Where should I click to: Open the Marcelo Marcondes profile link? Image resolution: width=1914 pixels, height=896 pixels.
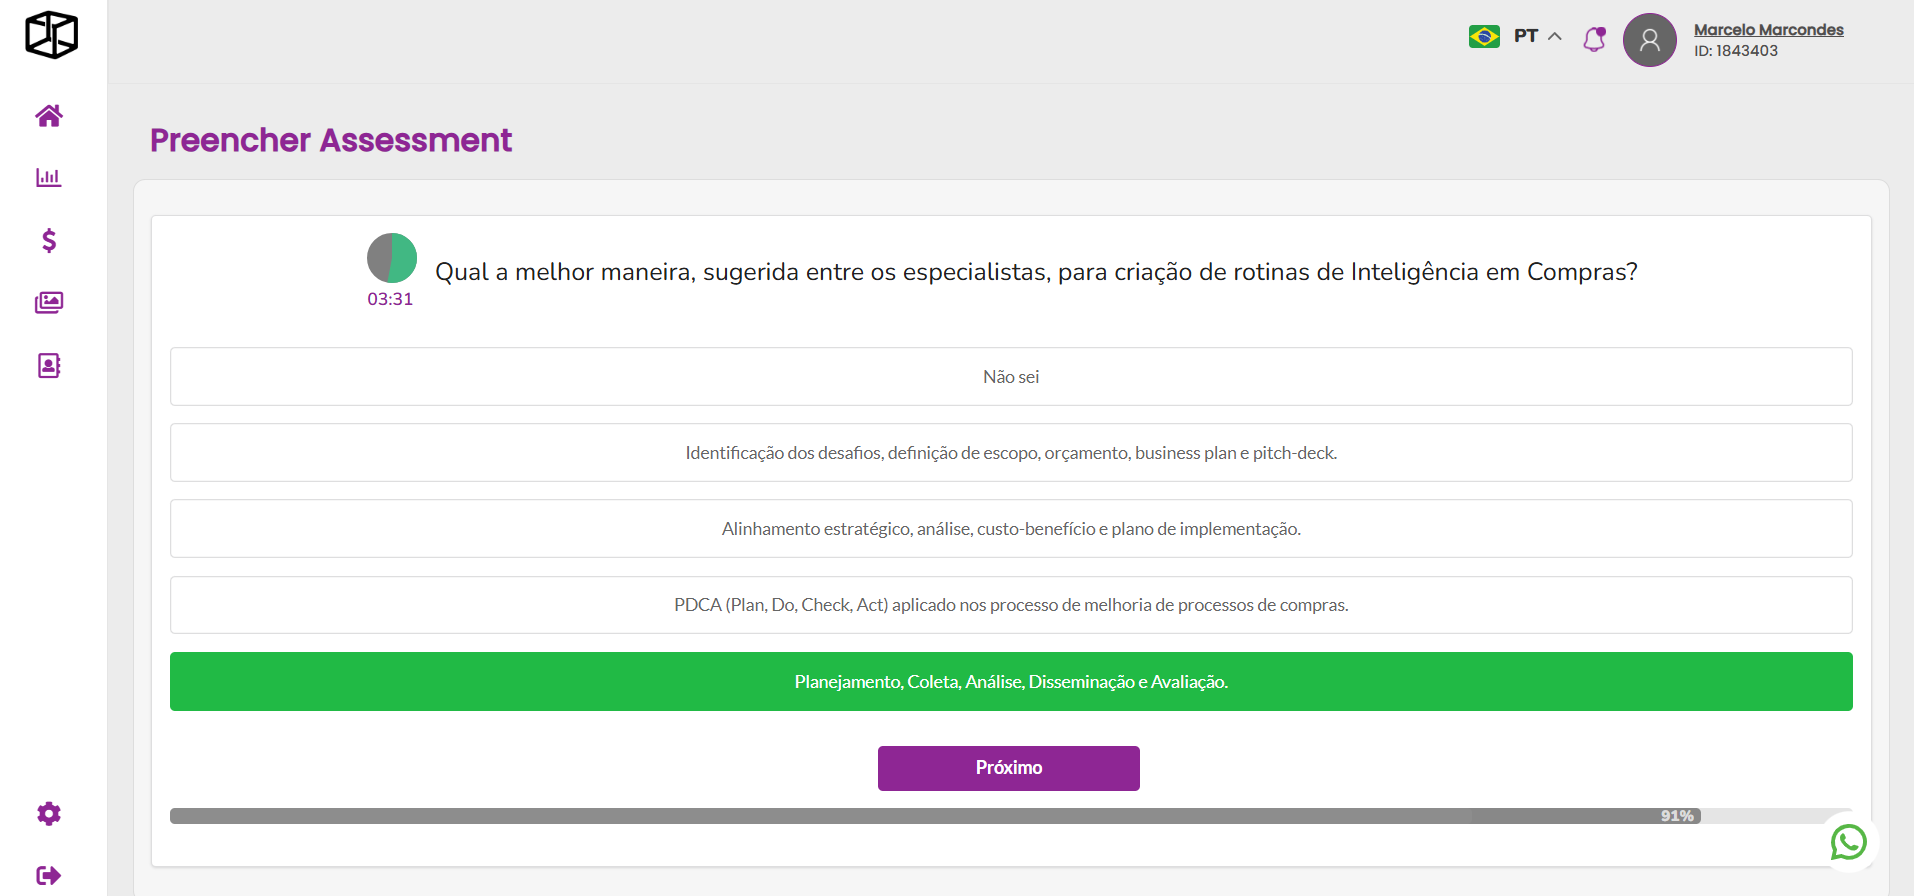click(x=1768, y=30)
